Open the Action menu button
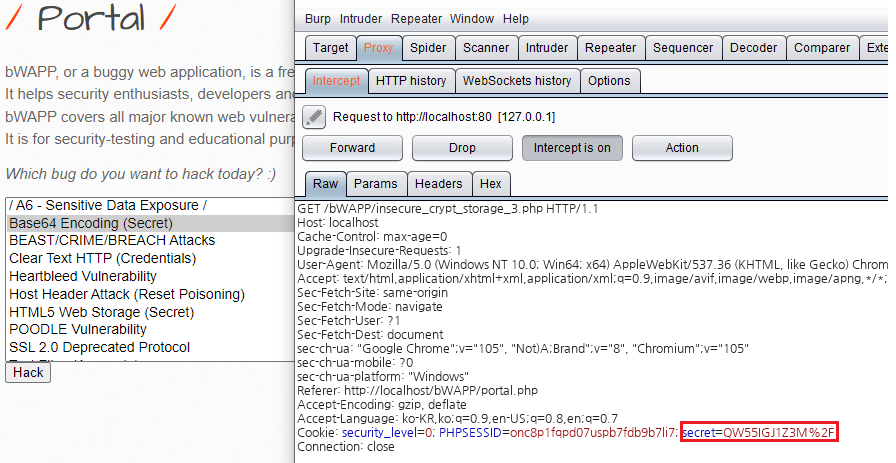Screen dimensions: 896x463 [x=682, y=147]
